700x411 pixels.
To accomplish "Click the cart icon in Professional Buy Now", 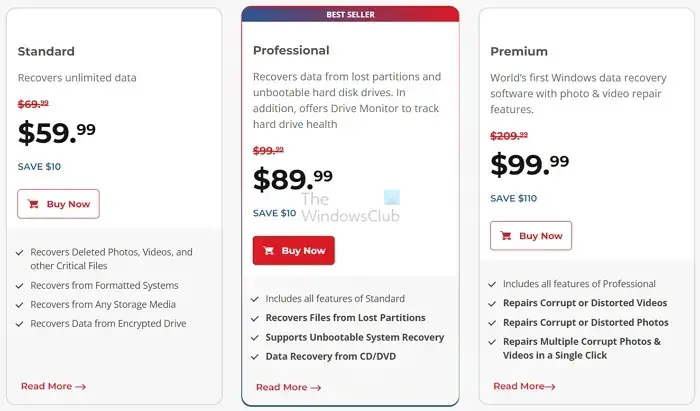I will pyautogui.click(x=268, y=251).
